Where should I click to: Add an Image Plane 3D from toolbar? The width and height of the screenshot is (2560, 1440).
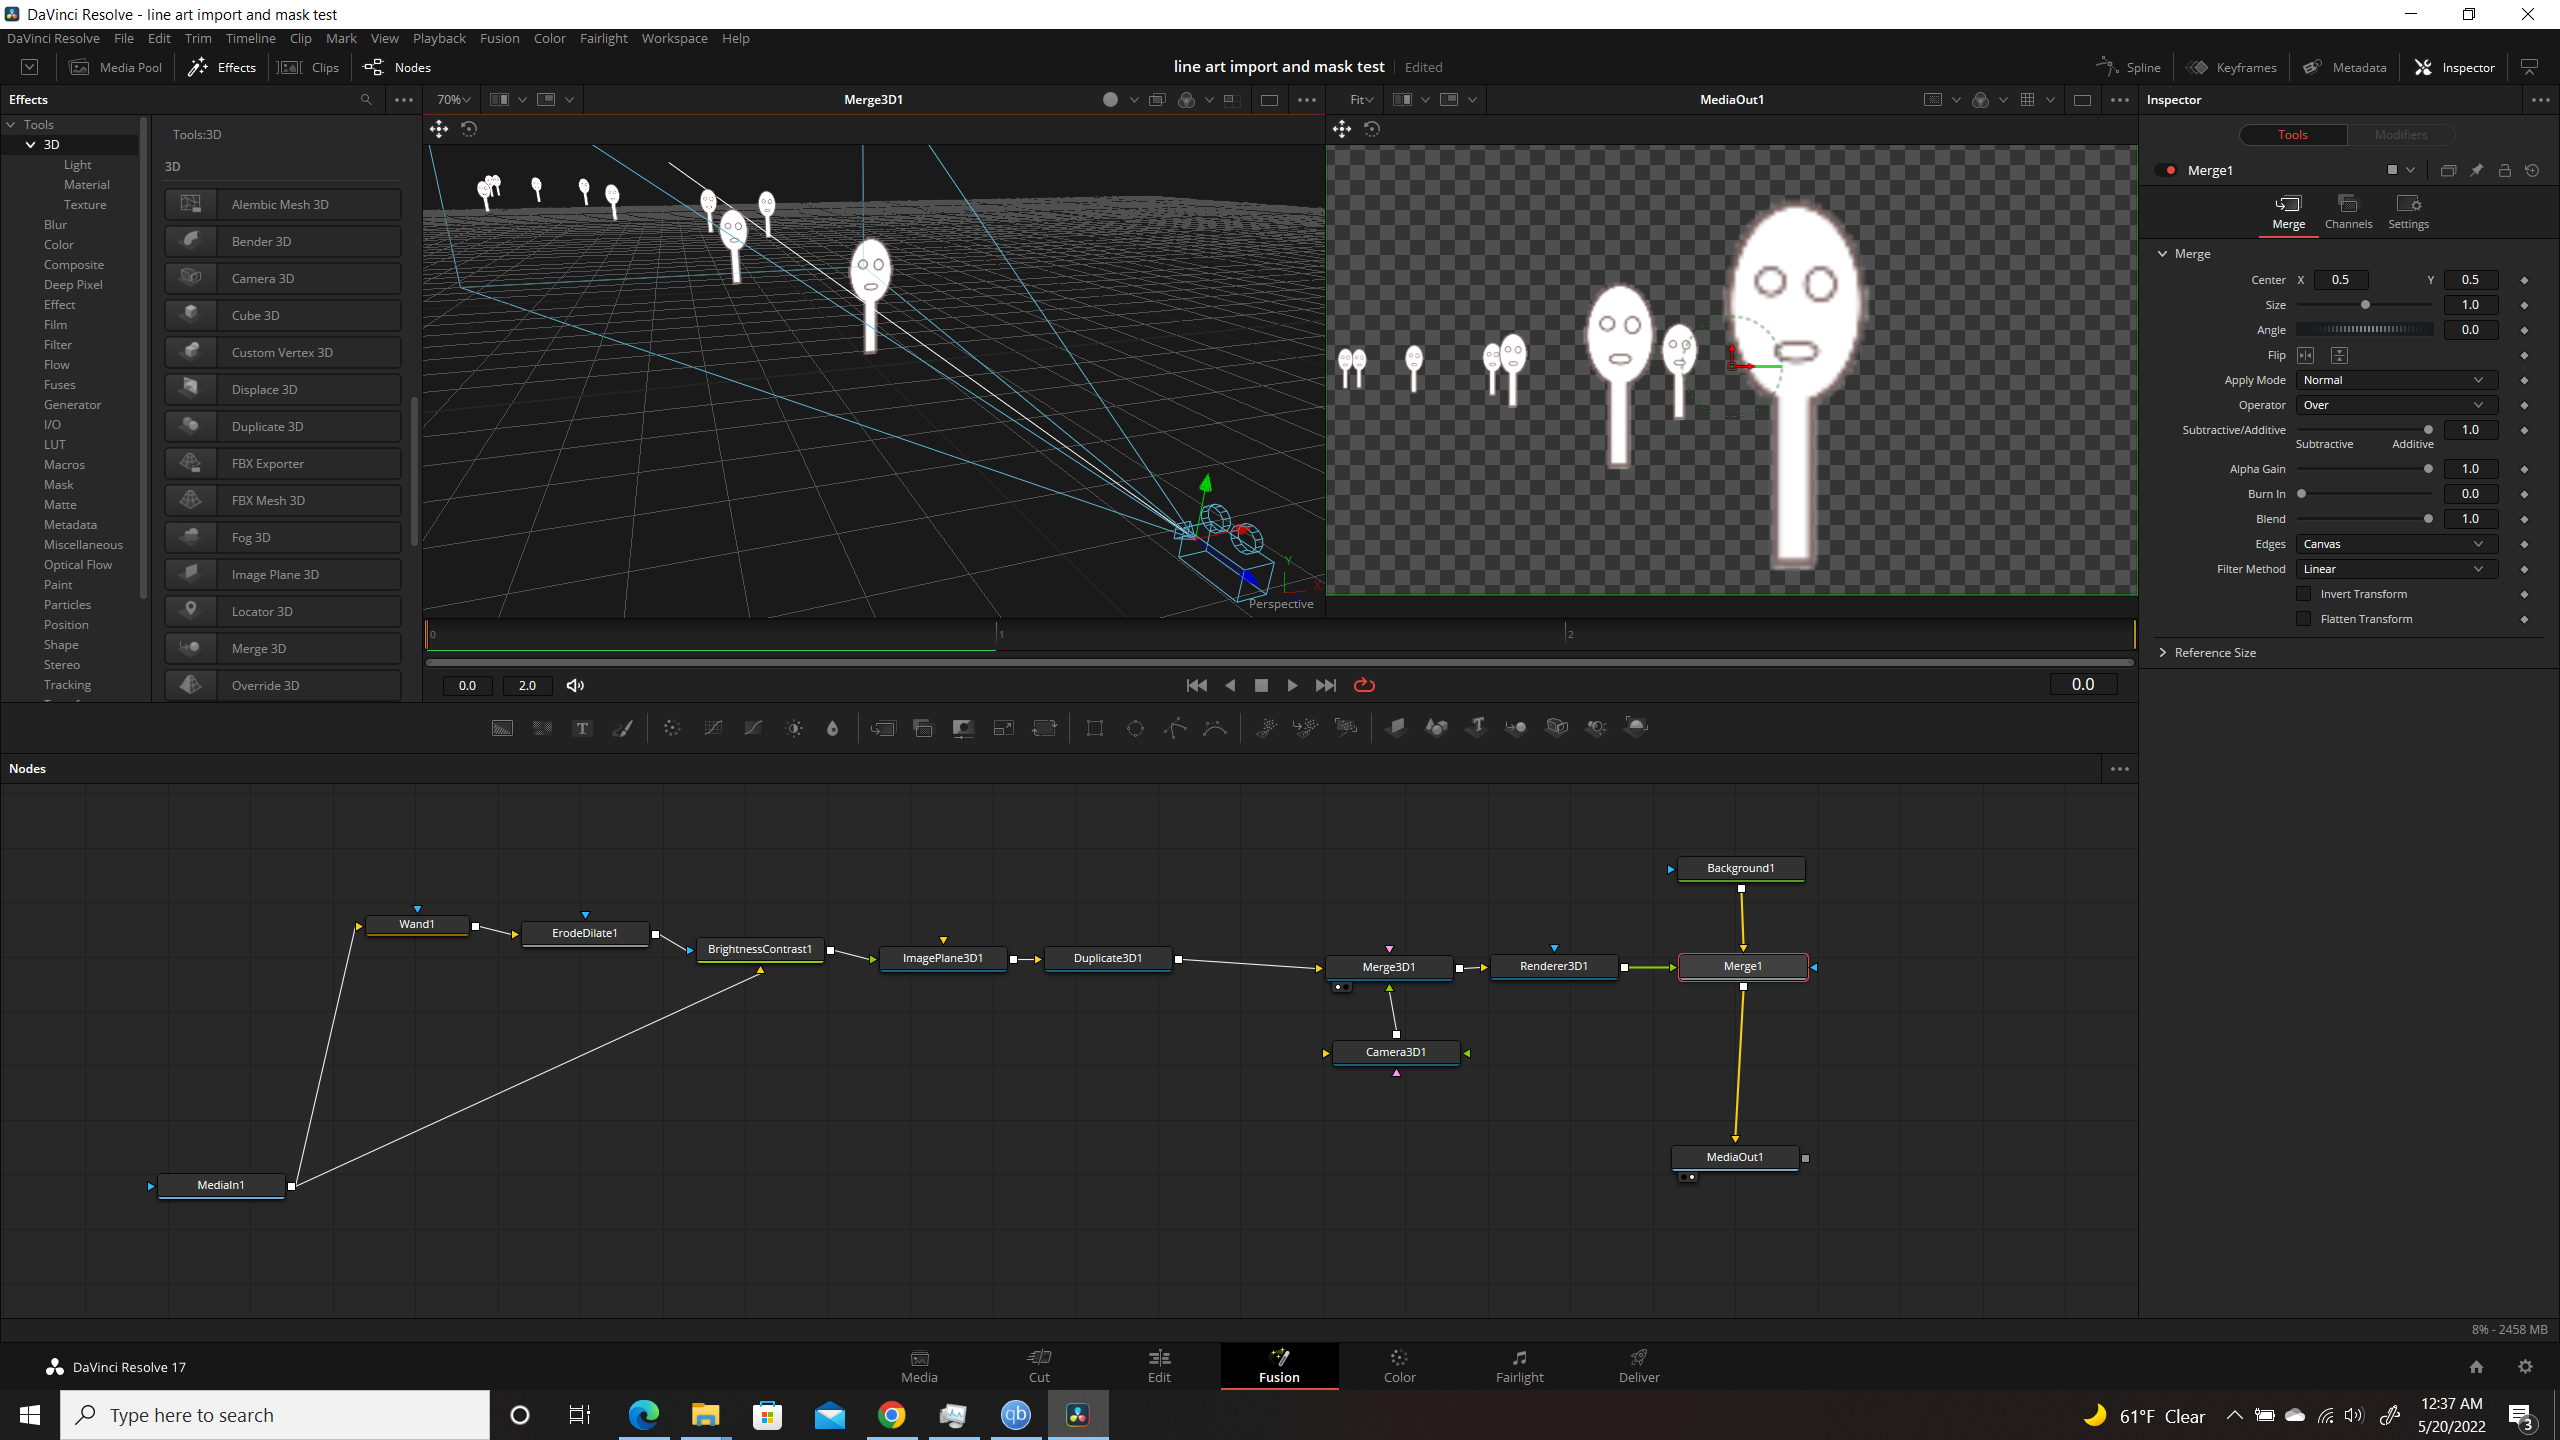(1396, 728)
